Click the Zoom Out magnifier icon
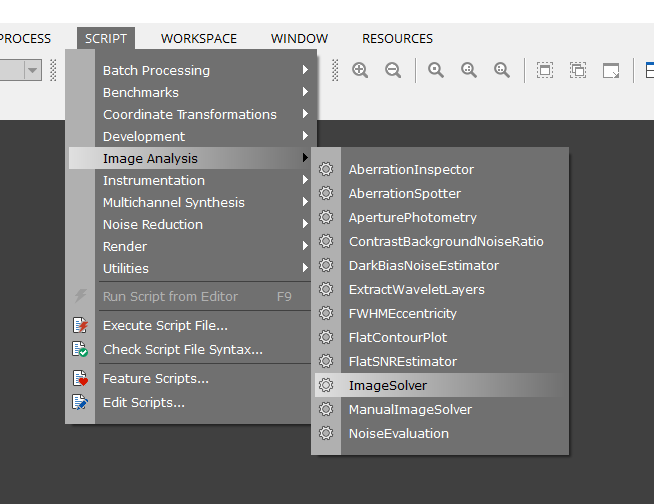 (393, 70)
